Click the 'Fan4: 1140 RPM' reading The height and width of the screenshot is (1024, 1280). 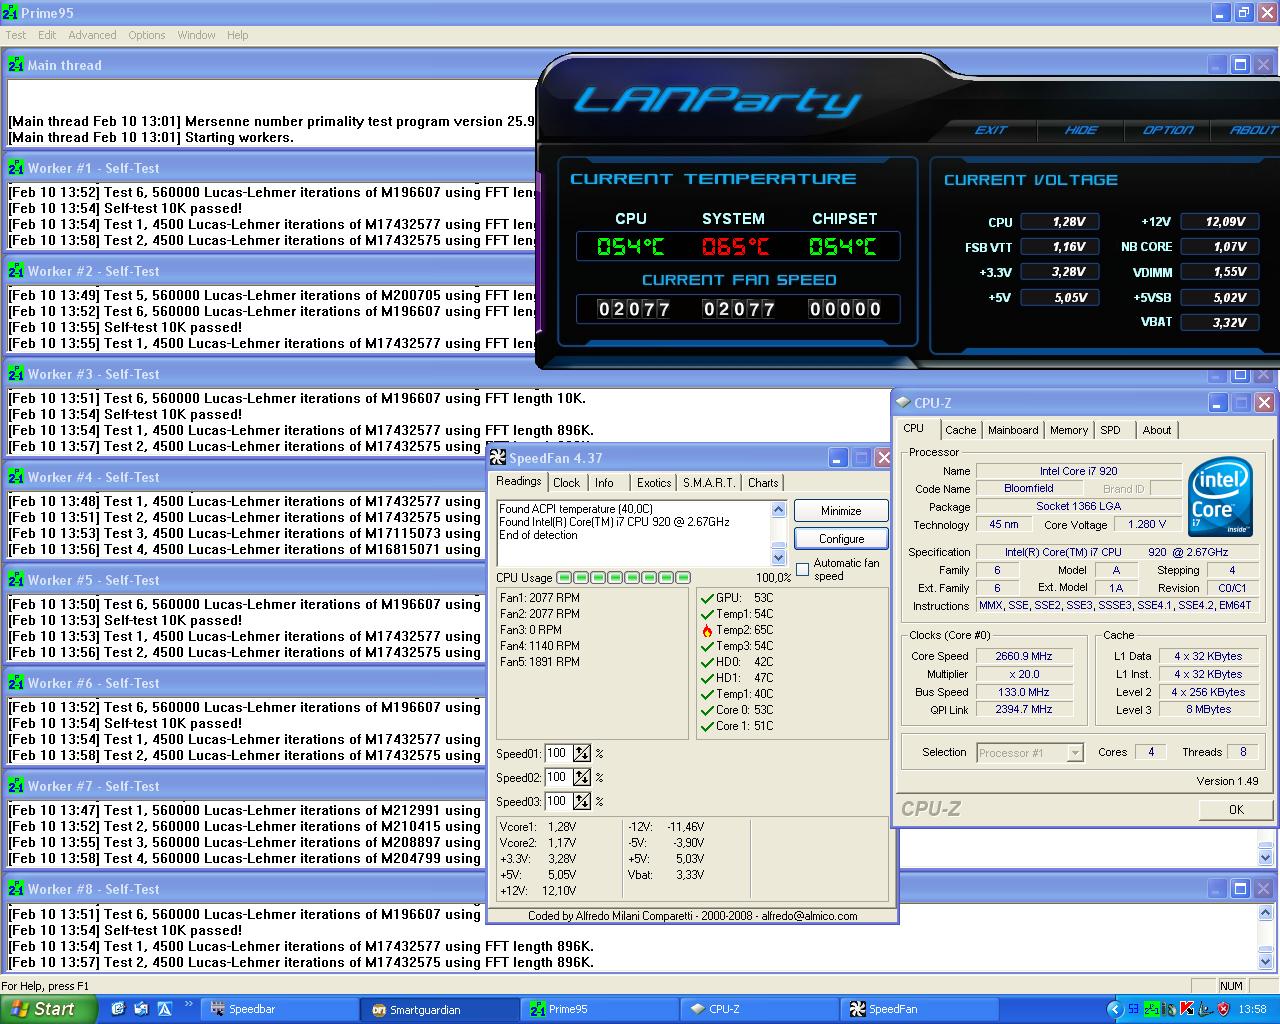pyautogui.click(x=540, y=646)
